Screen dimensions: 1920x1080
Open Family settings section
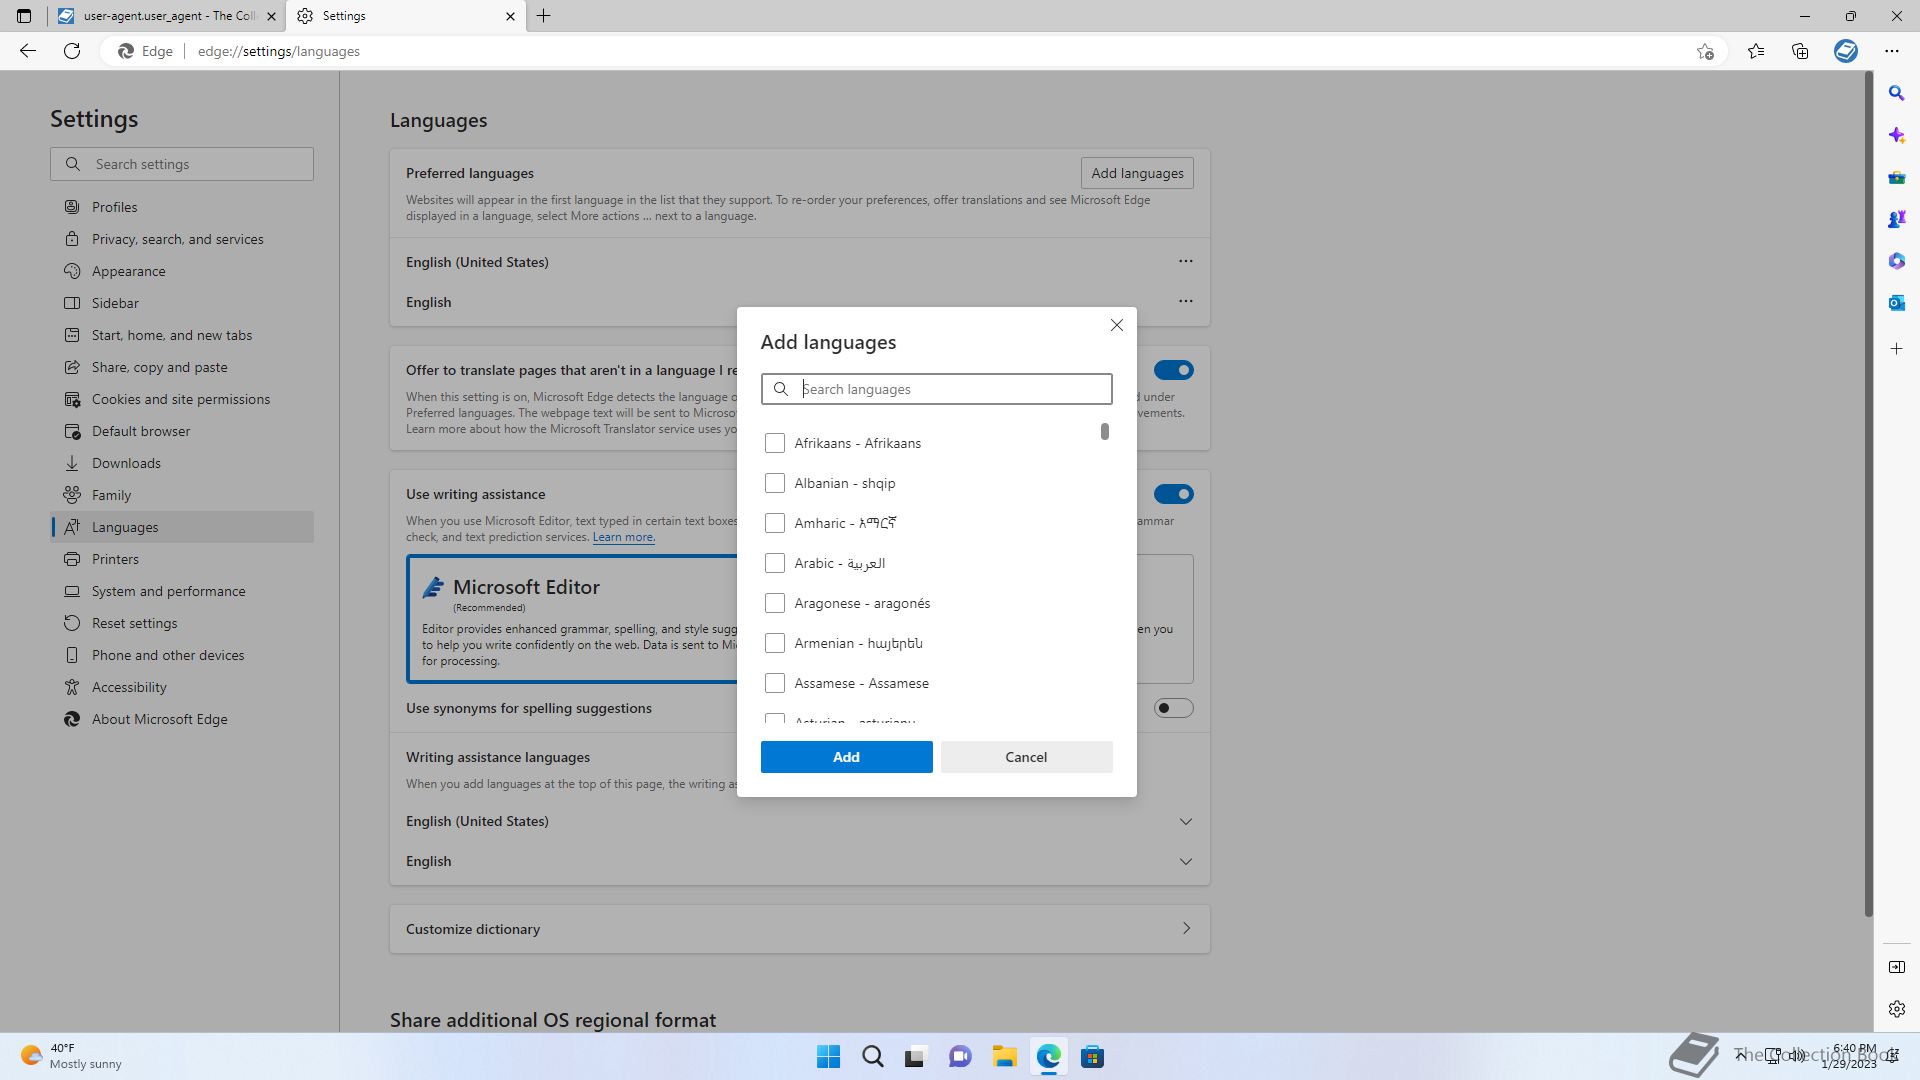pyautogui.click(x=182, y=495)
